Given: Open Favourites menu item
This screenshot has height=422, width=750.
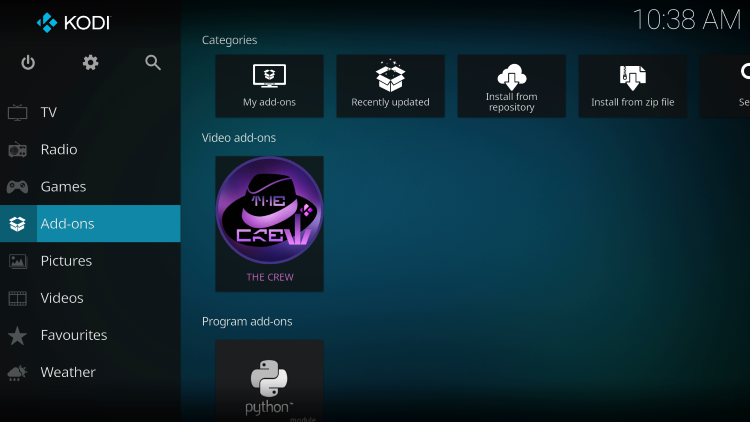Looking at the screenshot, I should point(90,335).
